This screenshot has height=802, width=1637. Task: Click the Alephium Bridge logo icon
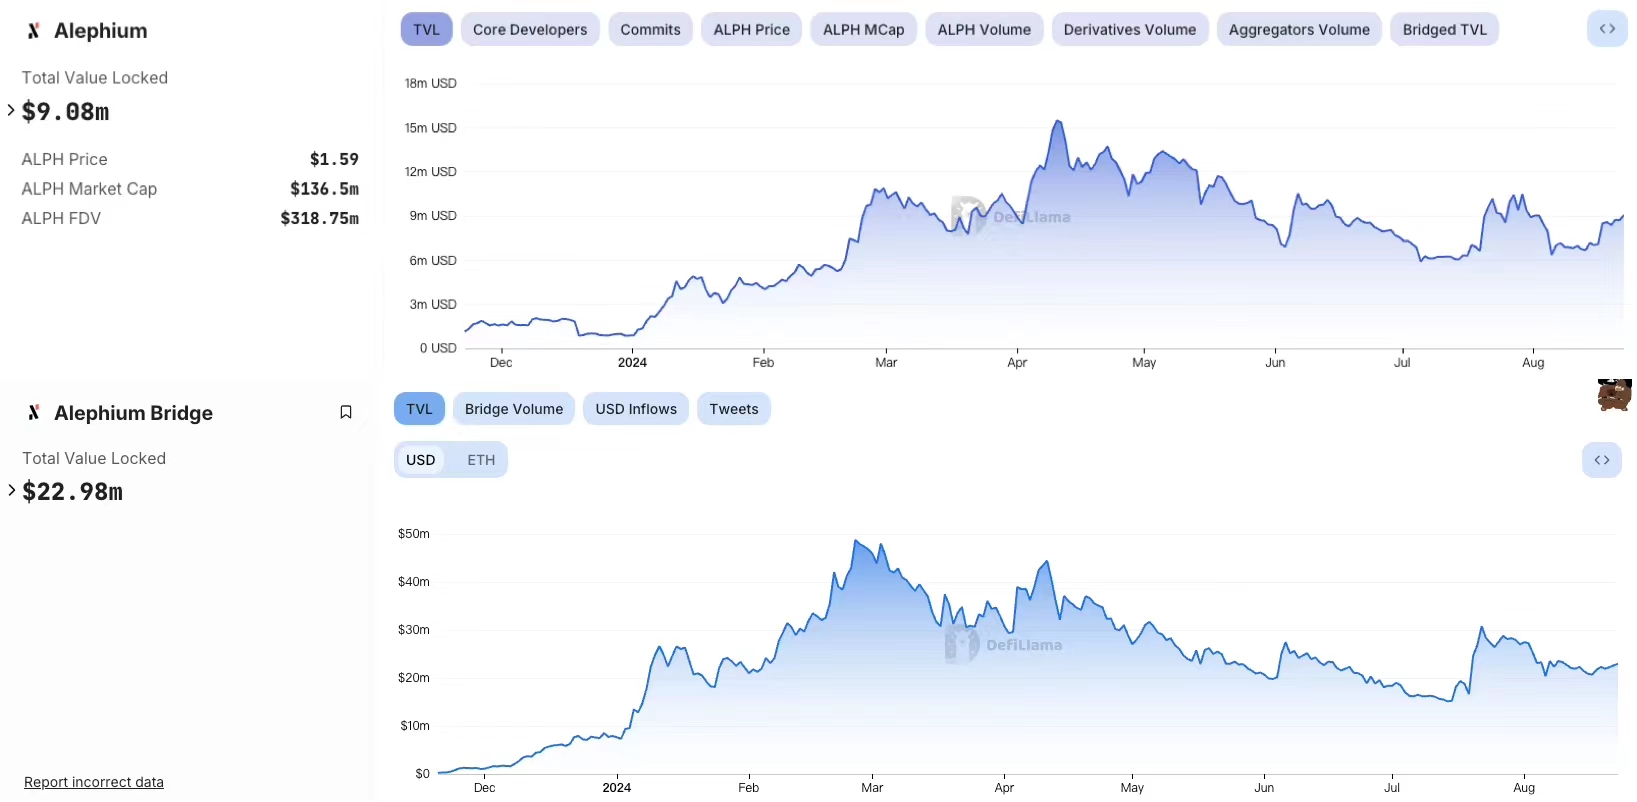[34, 412]
